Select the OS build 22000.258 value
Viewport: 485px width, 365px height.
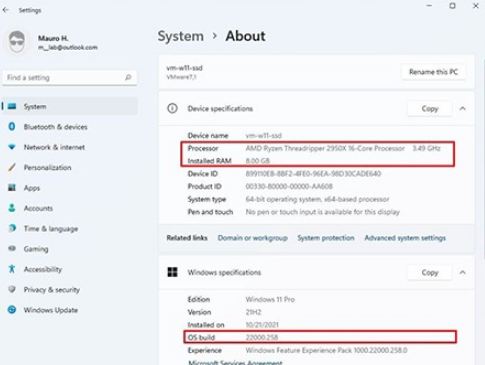point(262,337)
